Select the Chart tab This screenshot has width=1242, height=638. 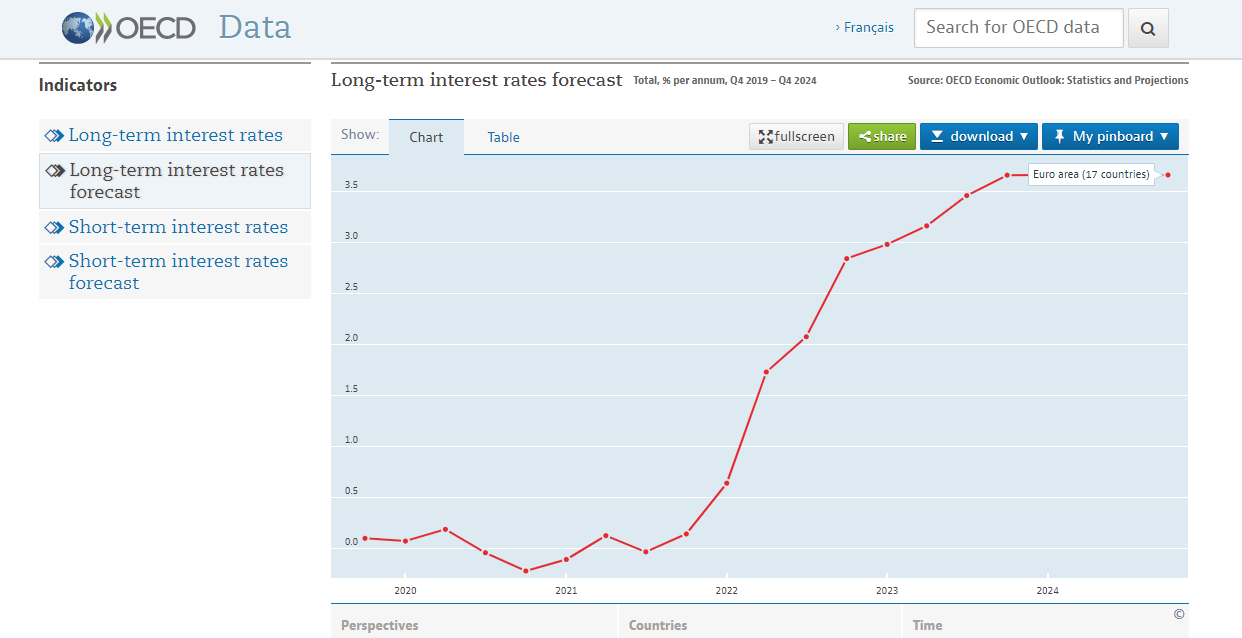pos(426,138)
